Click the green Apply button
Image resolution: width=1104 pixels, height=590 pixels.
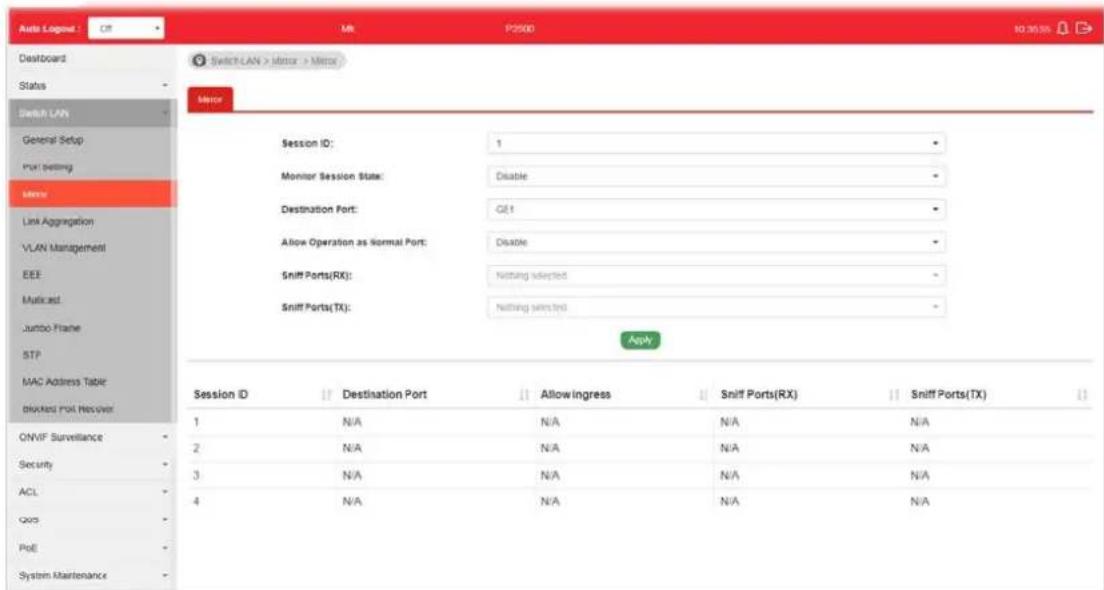[640, 340]
